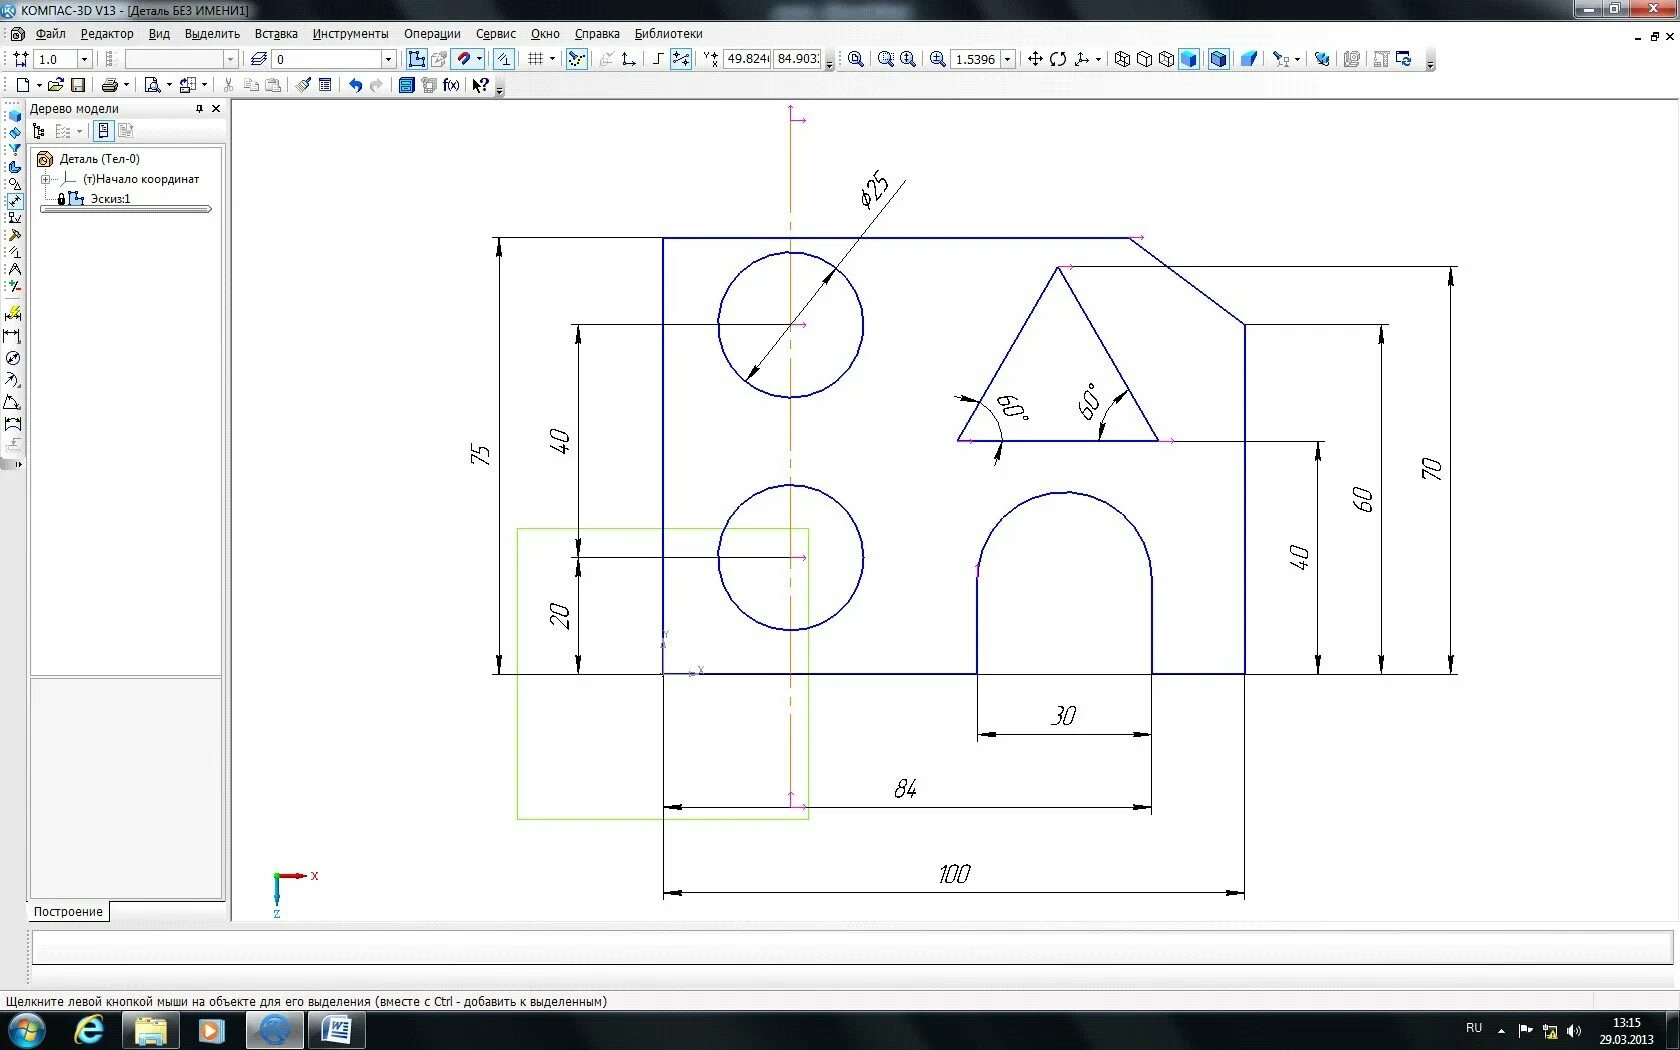Viewport: 1680px width, 1050px height.
Task: Expand the compact panel bottom arrow
Action: pyautogui.click(x=17, y=463)
